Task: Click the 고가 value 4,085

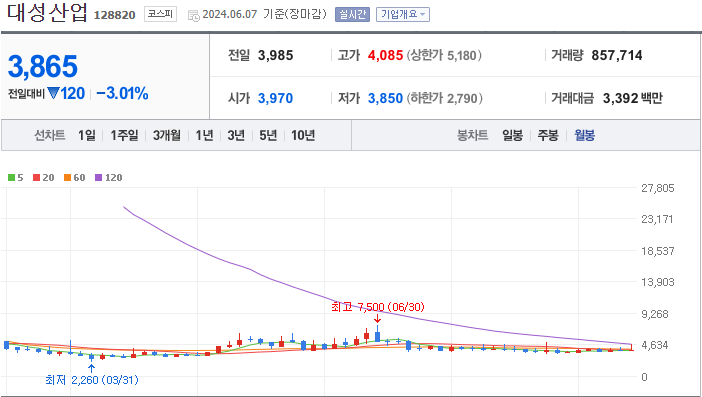Action: tap(385, 55)
